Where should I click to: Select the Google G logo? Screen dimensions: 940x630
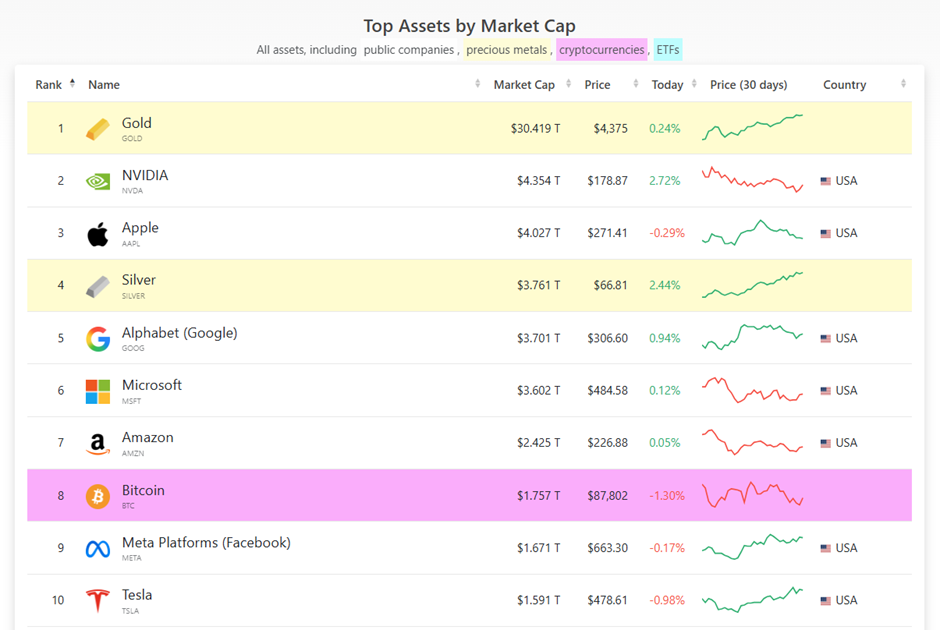(x=96, y=338)
